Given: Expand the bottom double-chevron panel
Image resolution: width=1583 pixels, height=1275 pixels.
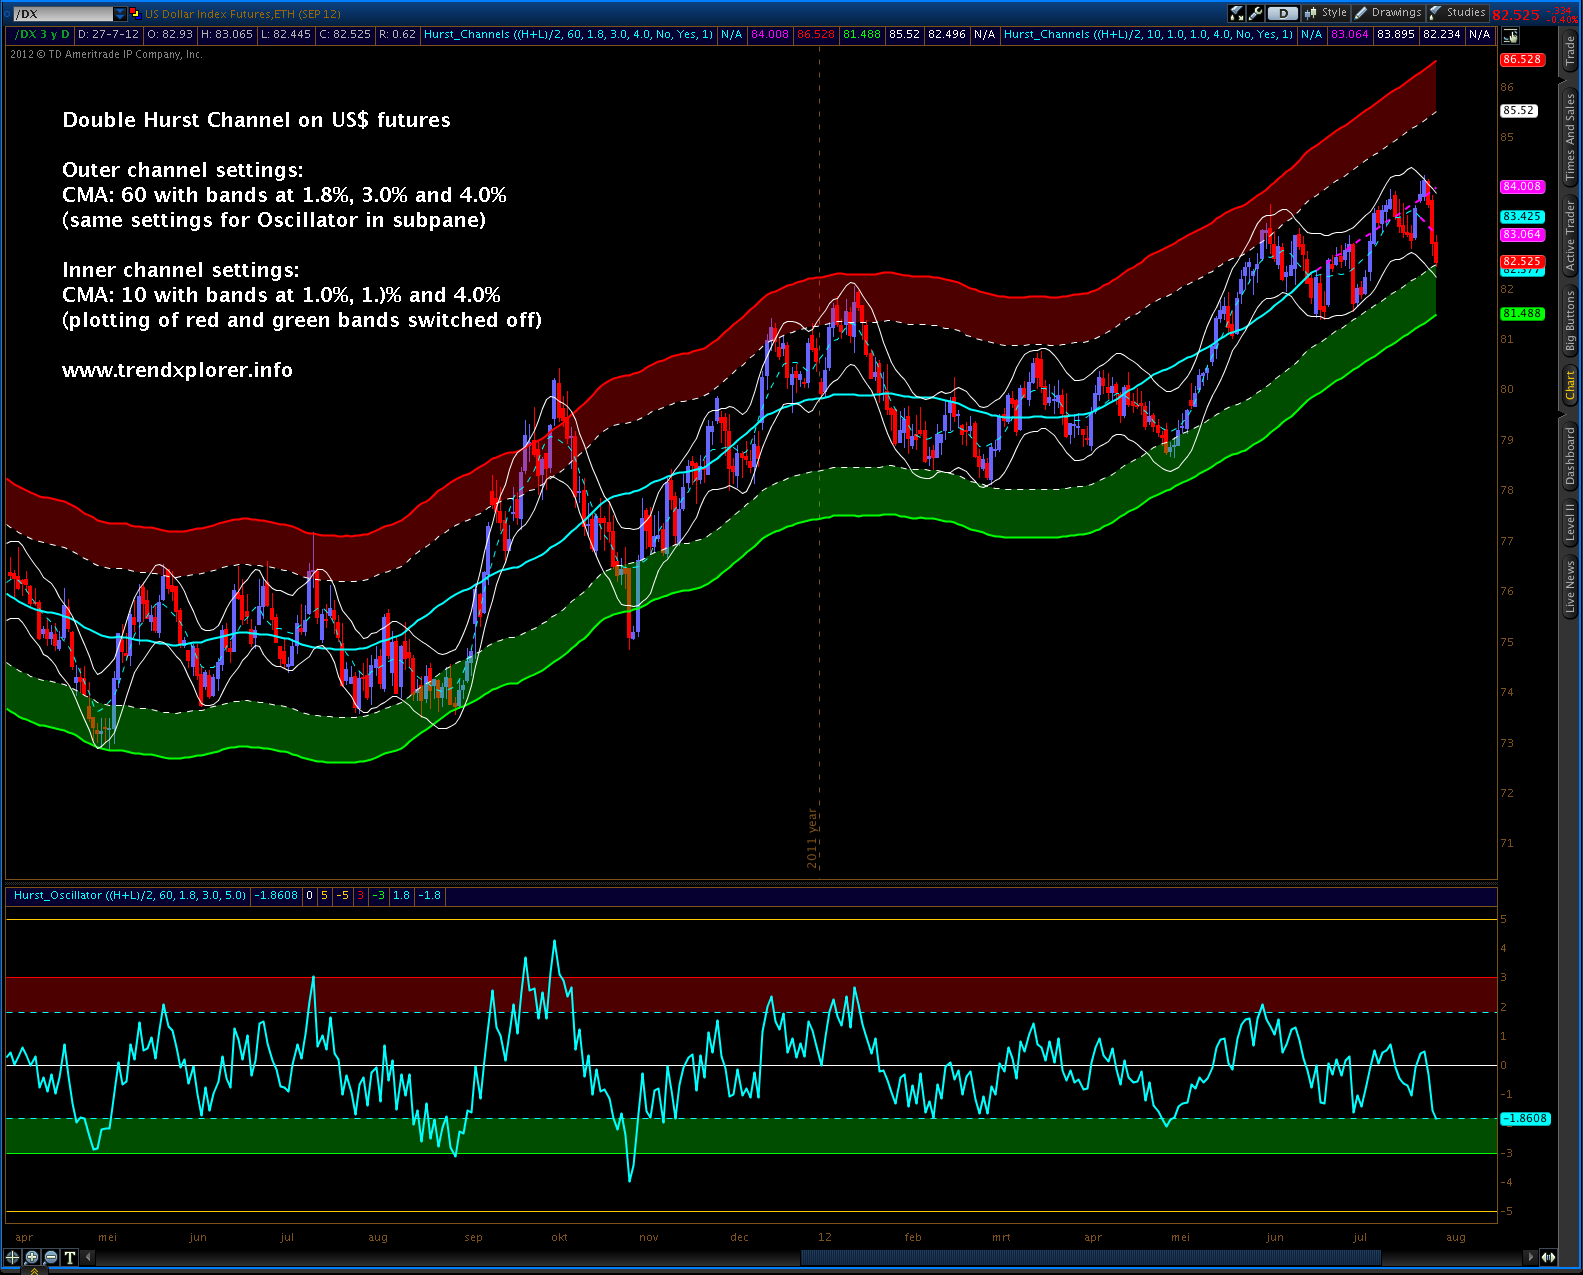Looking at the screenshot, I should [34, 1270].
